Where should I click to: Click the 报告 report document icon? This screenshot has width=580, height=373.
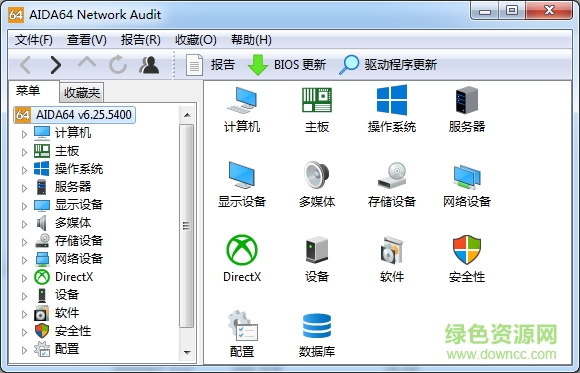[194, 65]
